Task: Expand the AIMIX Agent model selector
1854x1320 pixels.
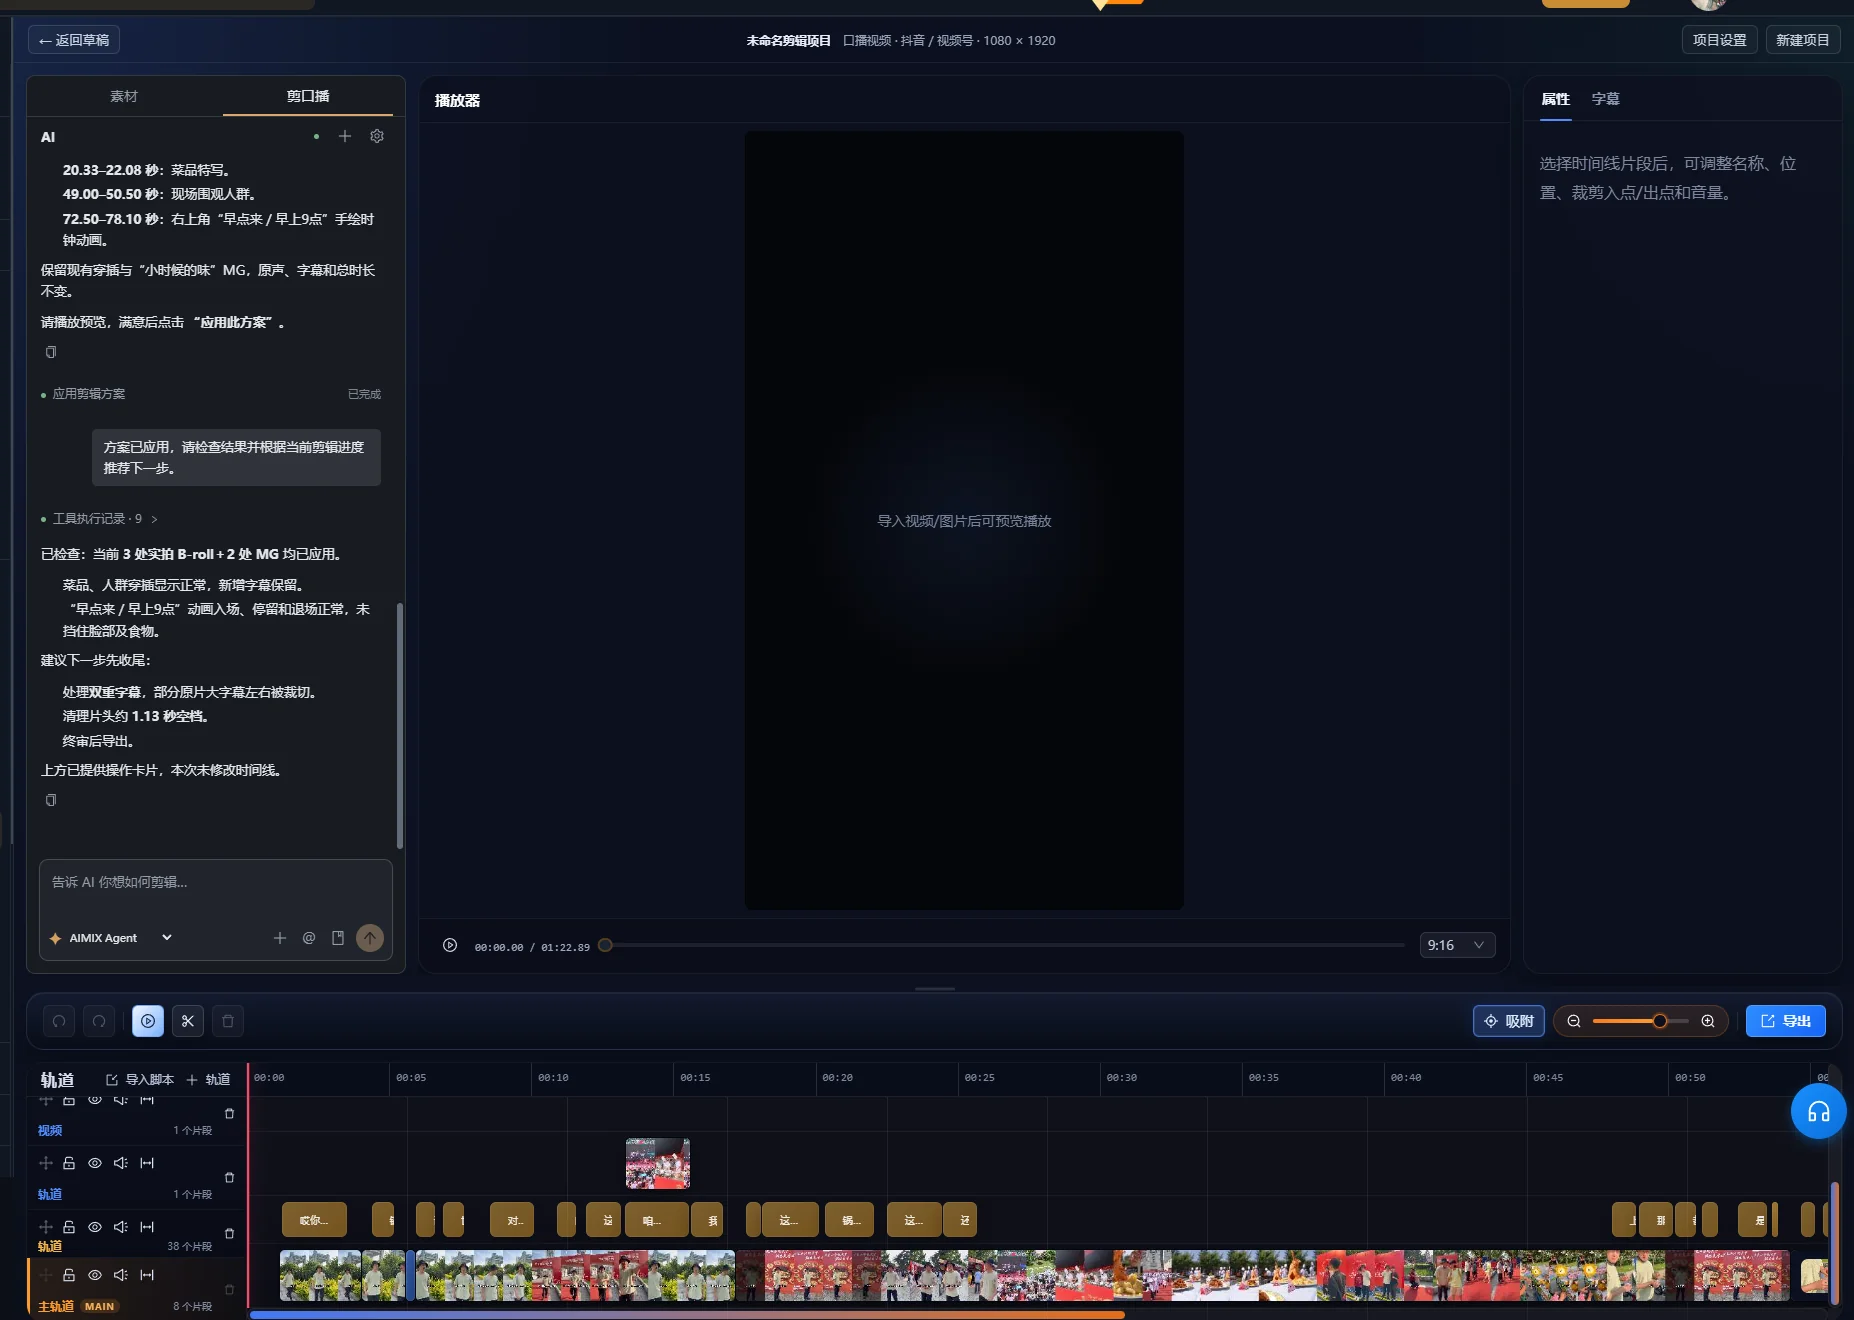Action: tap(111, 938)
